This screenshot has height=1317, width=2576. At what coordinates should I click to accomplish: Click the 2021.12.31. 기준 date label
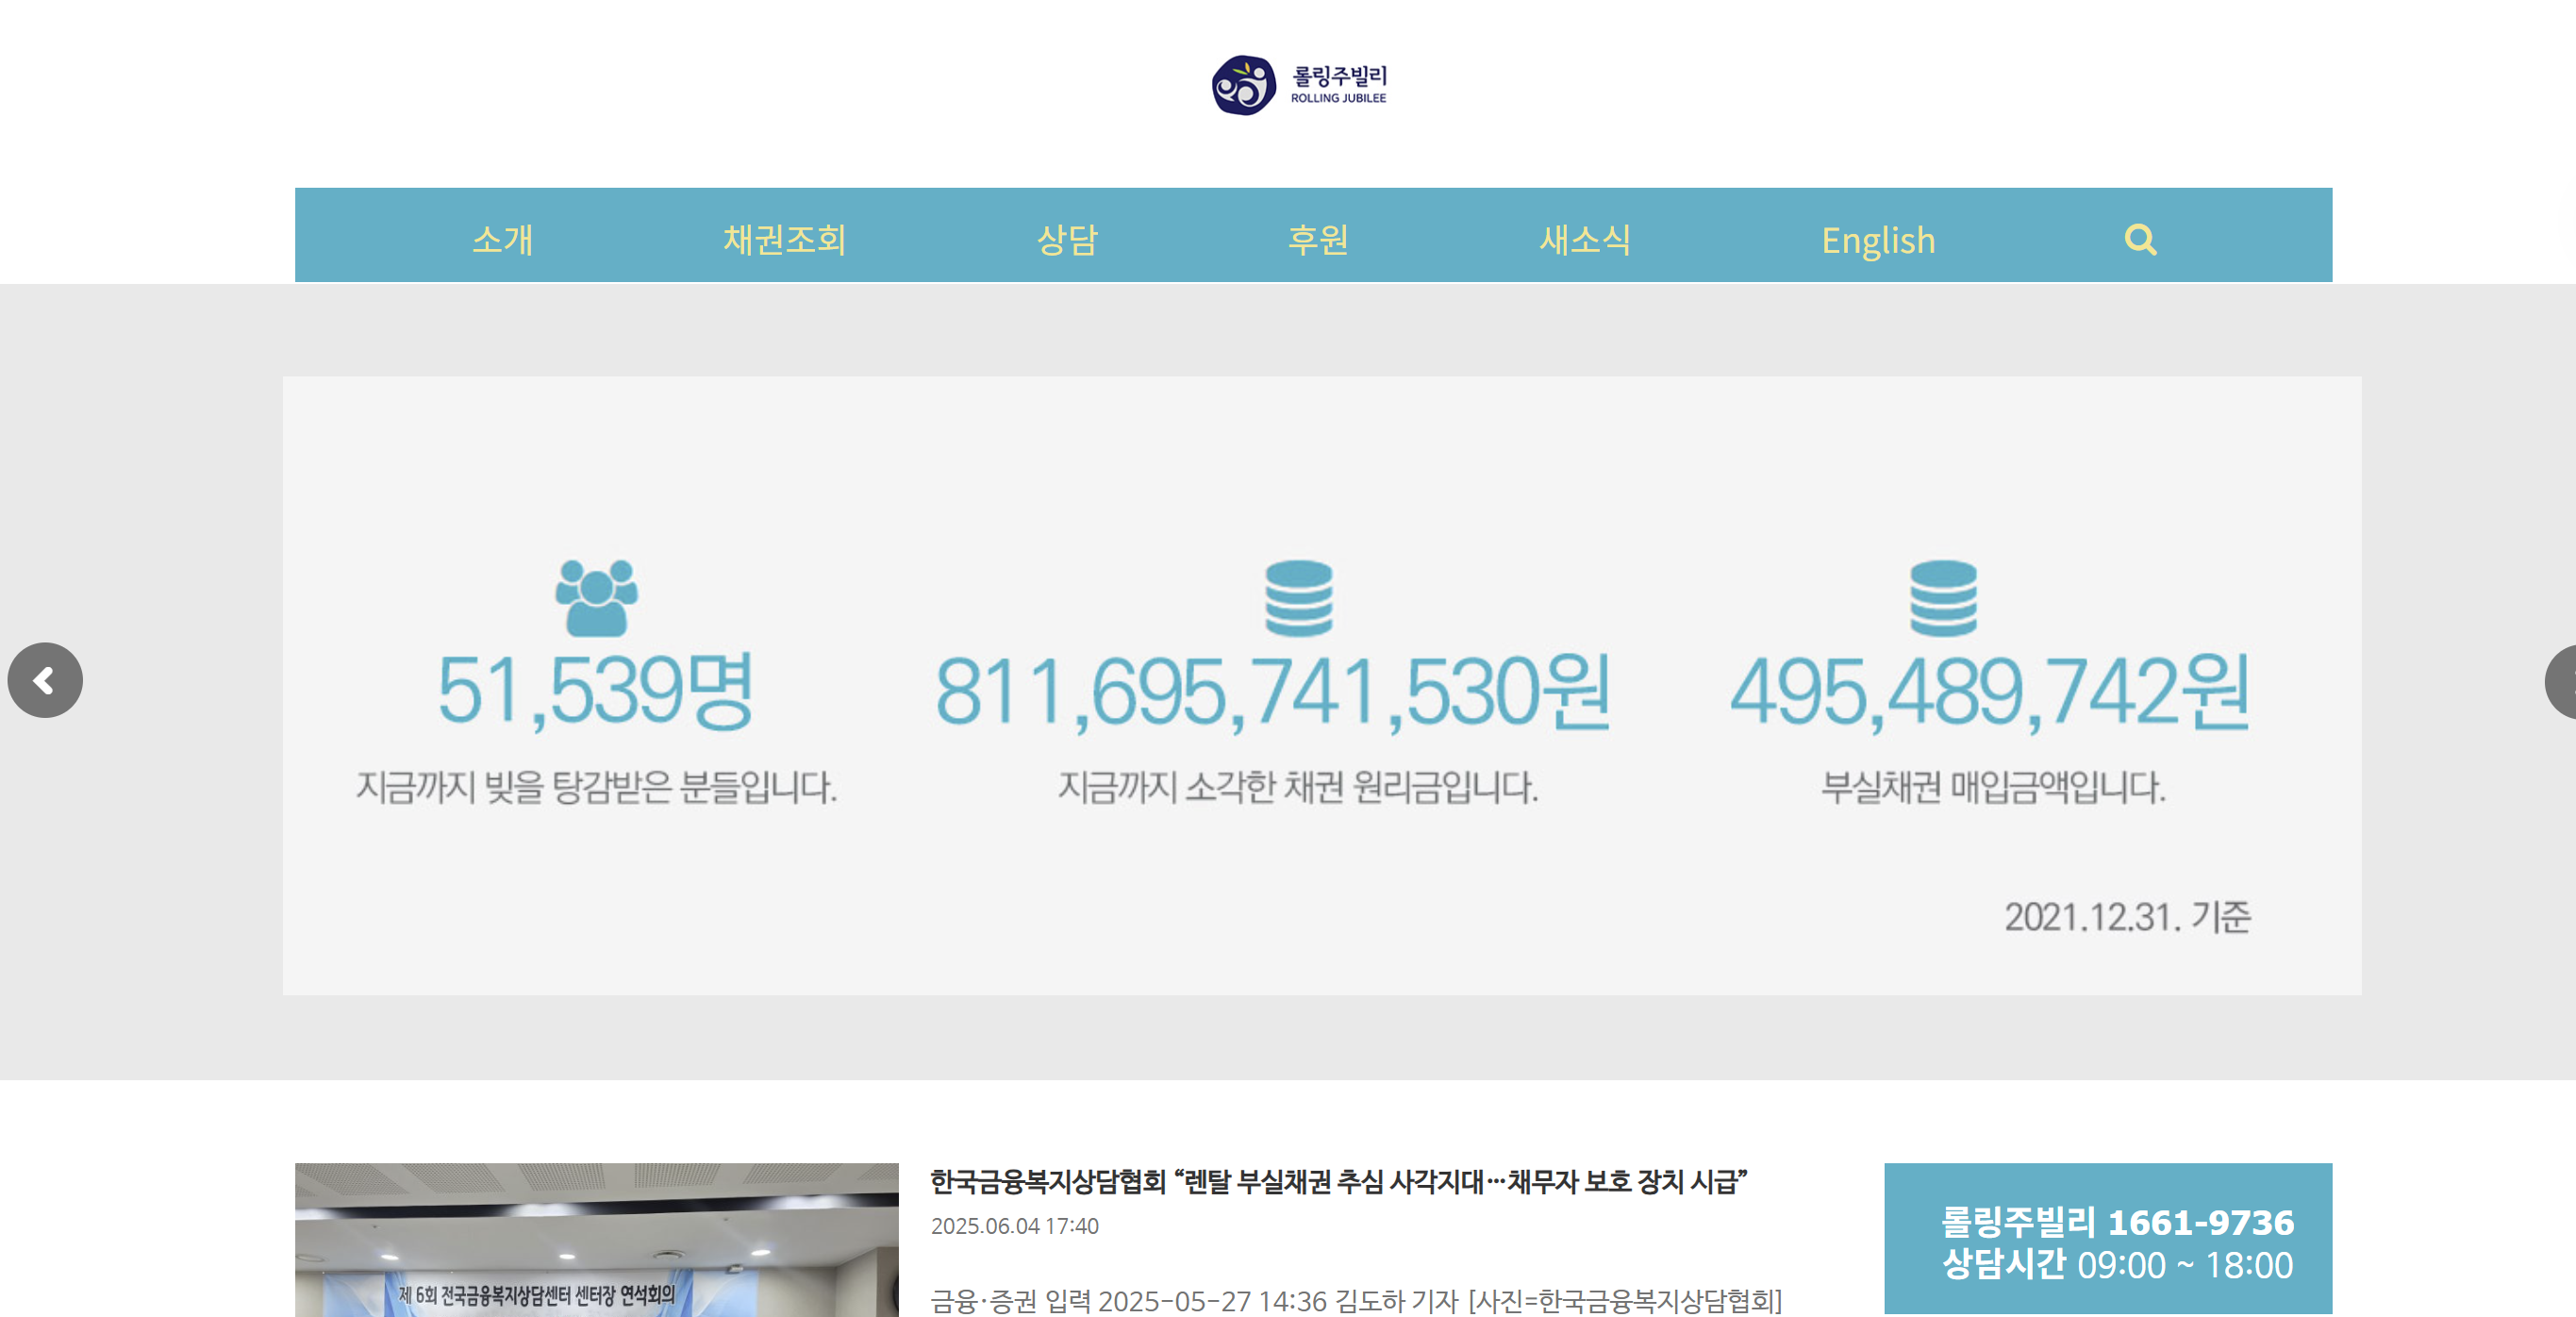(2126, 916)
